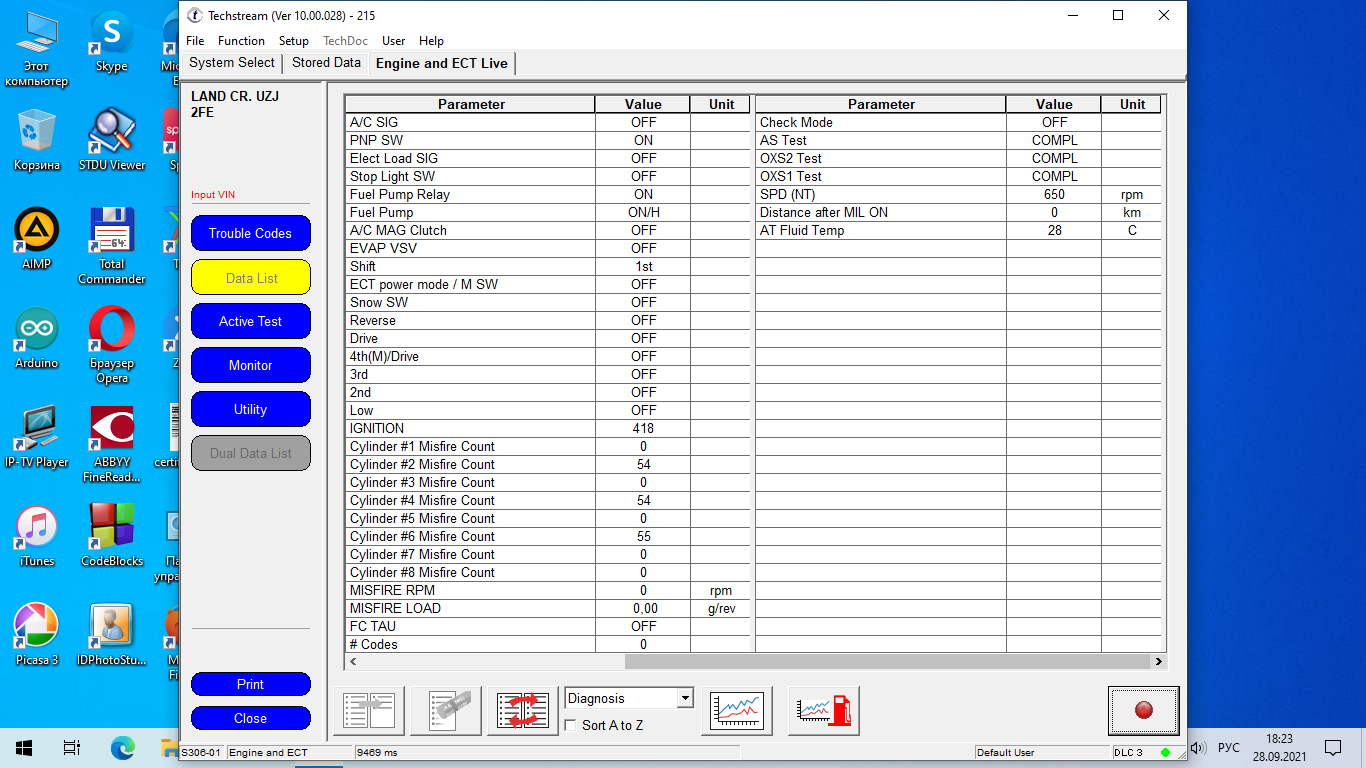This screenshot has width=1366, height=768.
Task: Select the AT Fluid Temp row
Action: coord(958,230)
